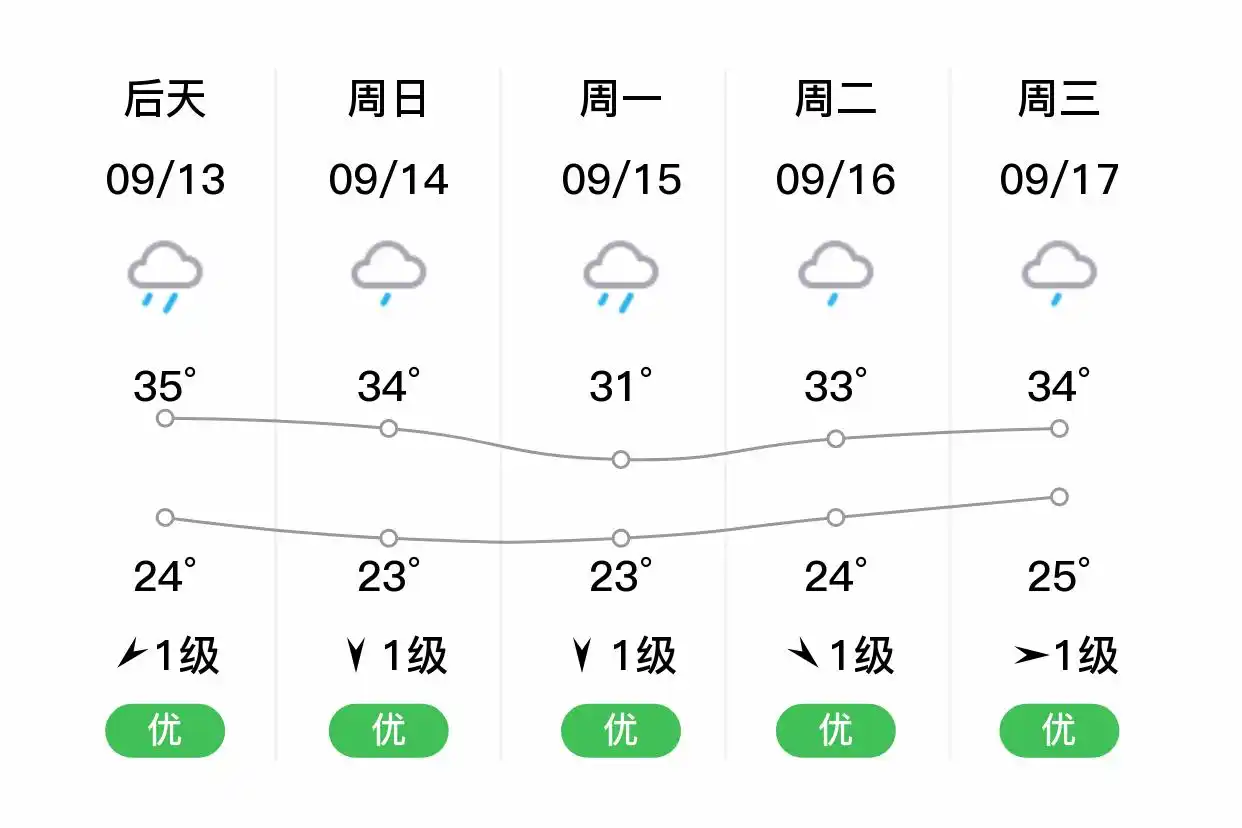The height and width of the screenshot is (828, 1242).
Task: Select the light rain icon under 周日
Action: 388,275
